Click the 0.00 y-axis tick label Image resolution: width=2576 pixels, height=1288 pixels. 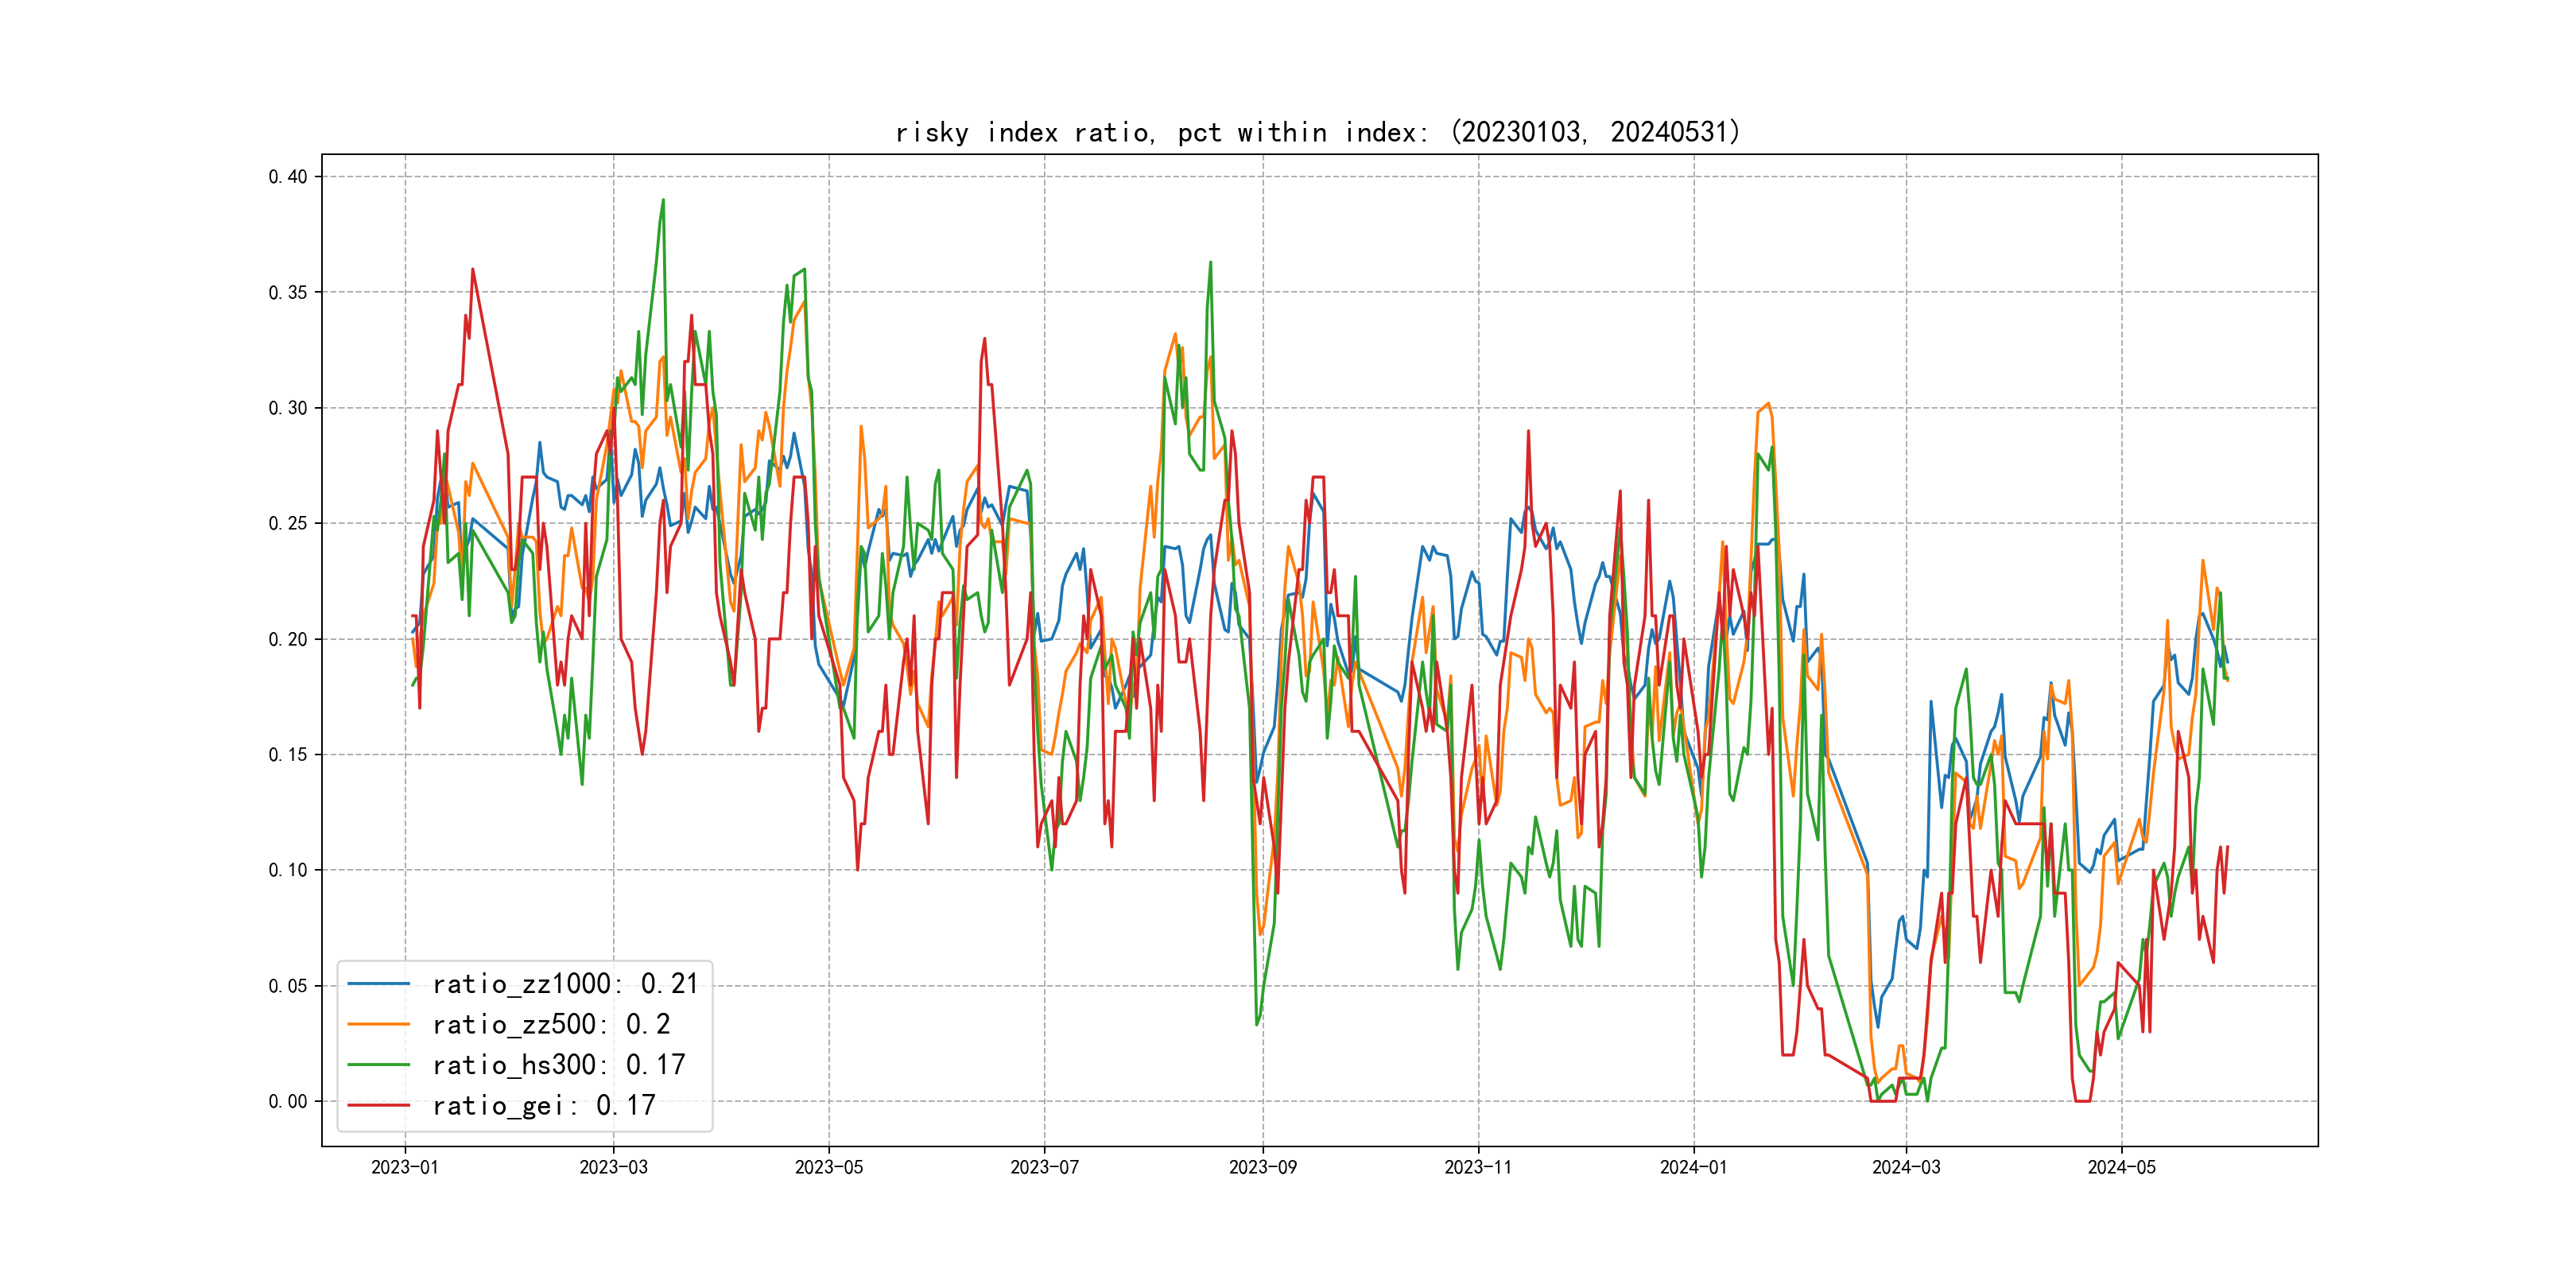pos(288,1101)
